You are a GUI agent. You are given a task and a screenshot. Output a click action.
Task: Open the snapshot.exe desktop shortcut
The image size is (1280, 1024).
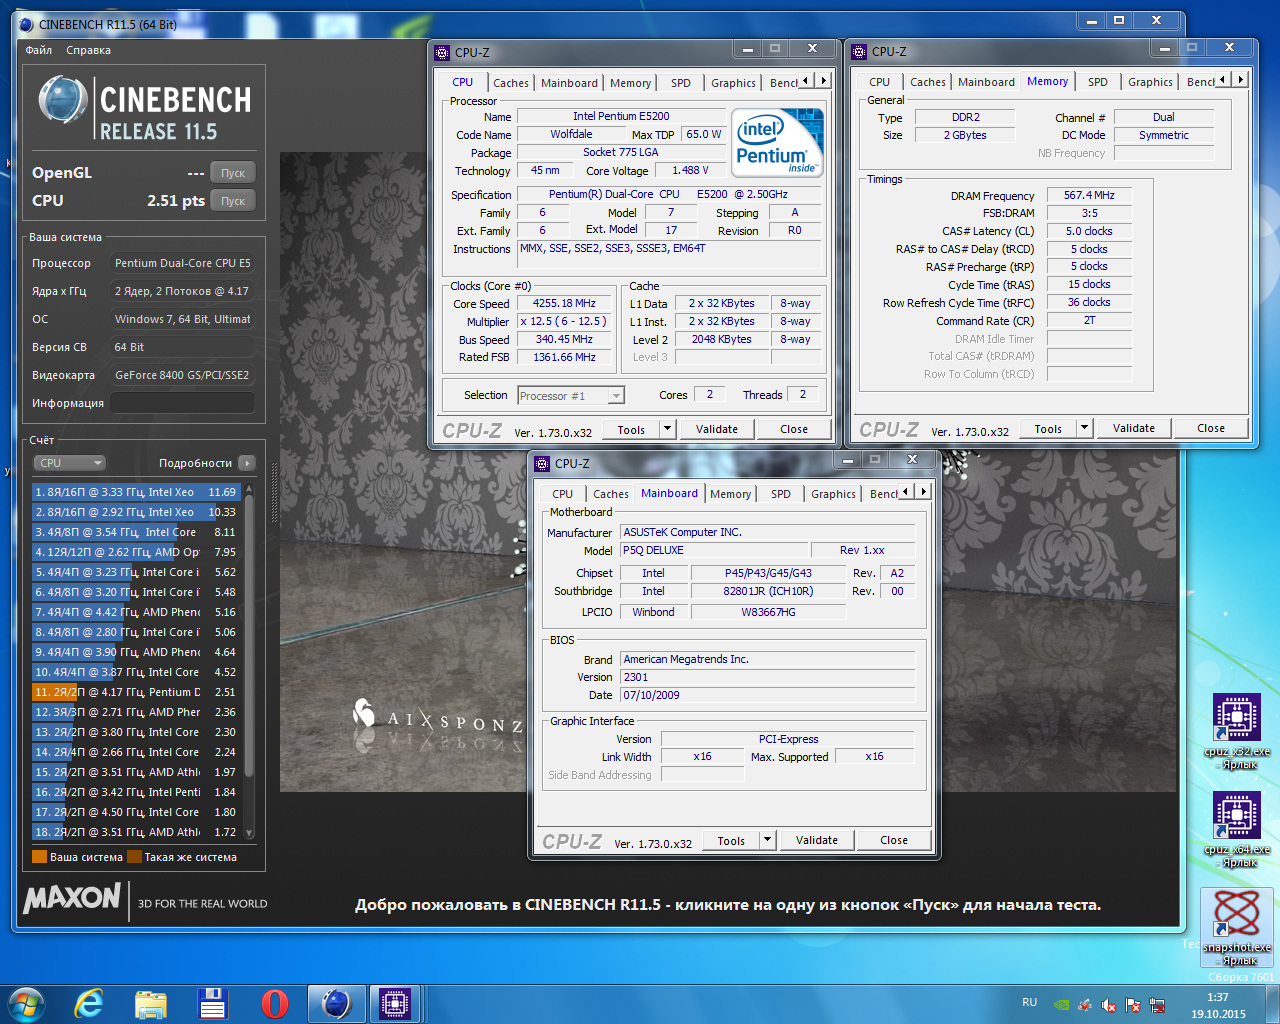(x=1237, y=926)
